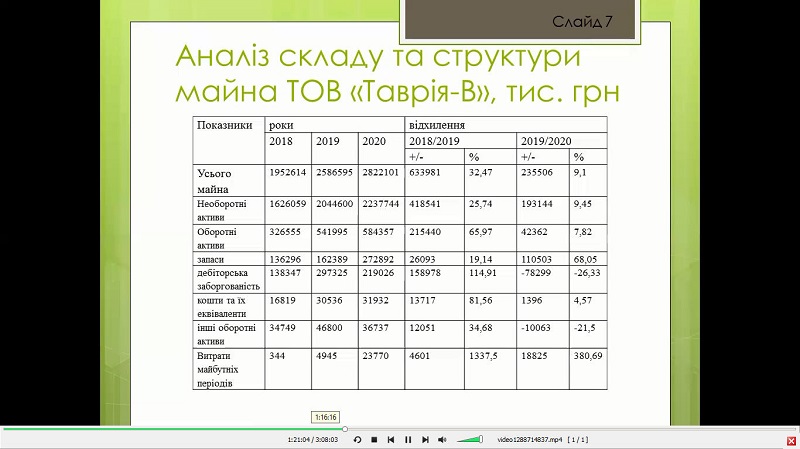Click the 1:16:16 seek time tooltip
The height and width of the screenshot is (449, 800).
(x=326, y=417)
